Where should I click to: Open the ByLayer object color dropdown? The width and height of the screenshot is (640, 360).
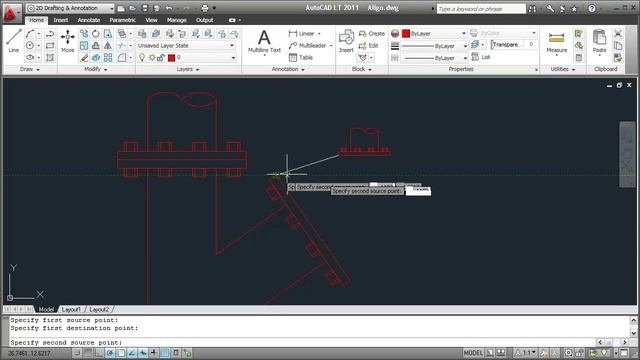point(434,33)
